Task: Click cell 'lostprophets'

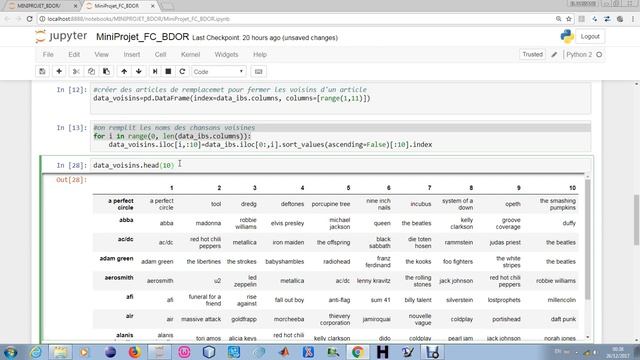Action: (504, 300)
